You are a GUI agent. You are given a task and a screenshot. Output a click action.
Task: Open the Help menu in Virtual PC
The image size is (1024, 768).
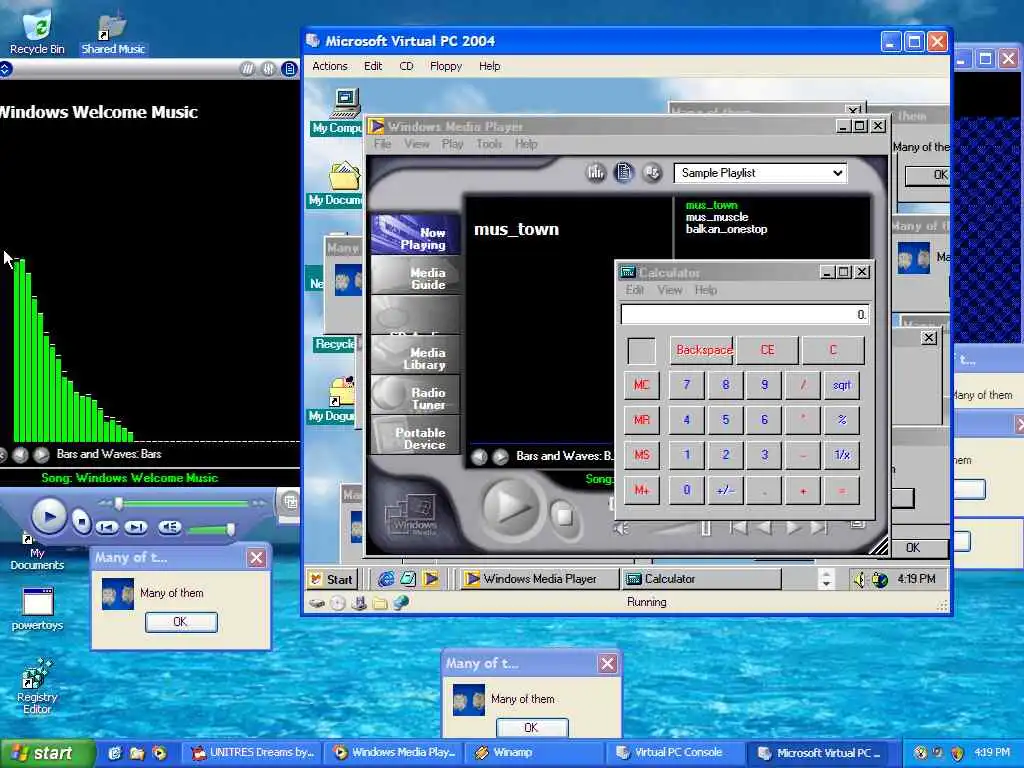point(489,66)
